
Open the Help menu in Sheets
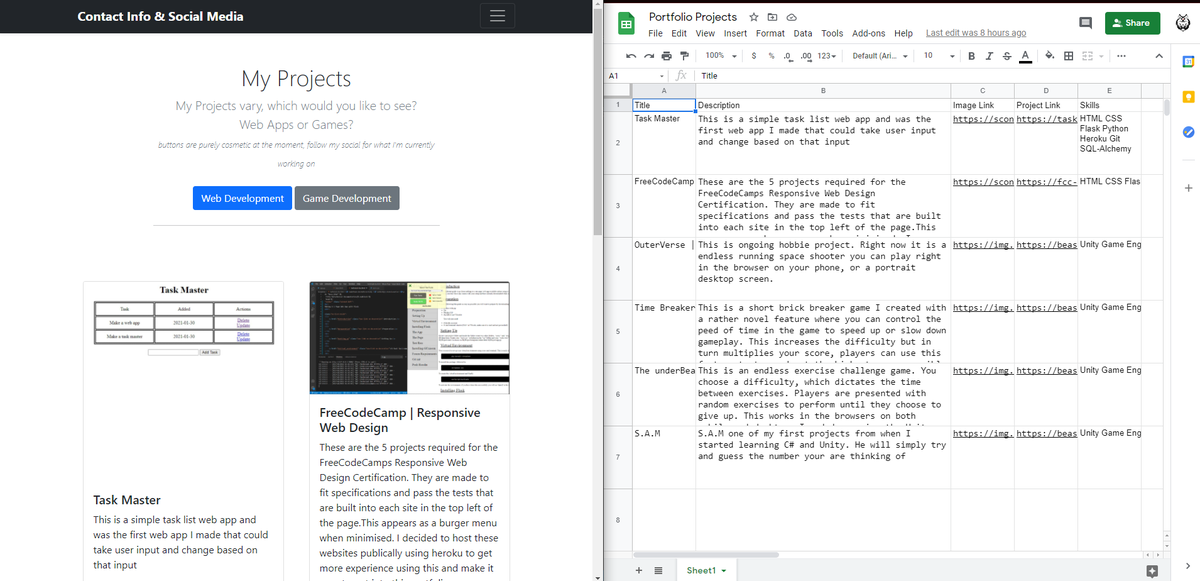(903, 33)
